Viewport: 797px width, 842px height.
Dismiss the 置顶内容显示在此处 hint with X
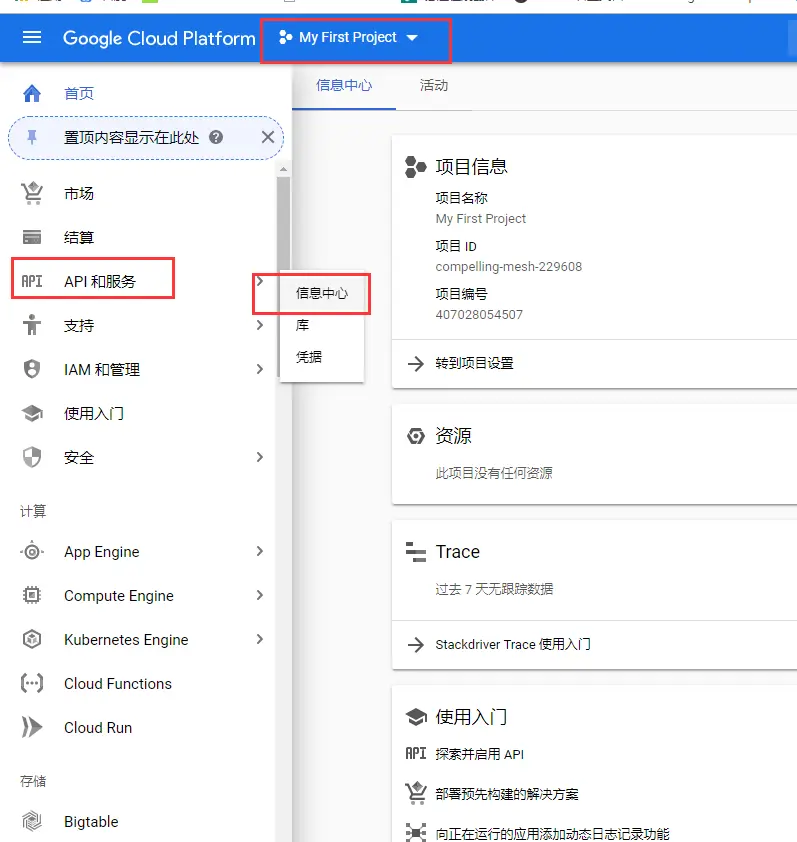click(x=268, y=137)
